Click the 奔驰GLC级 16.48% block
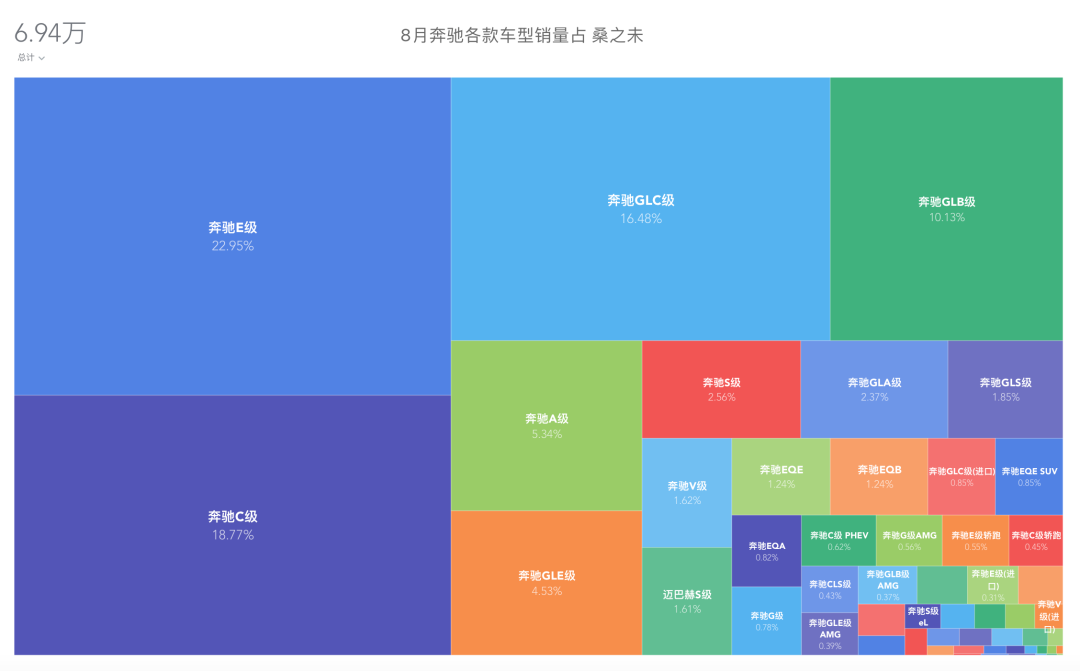This screenshot has width=1080, height=671. [640, 208]
